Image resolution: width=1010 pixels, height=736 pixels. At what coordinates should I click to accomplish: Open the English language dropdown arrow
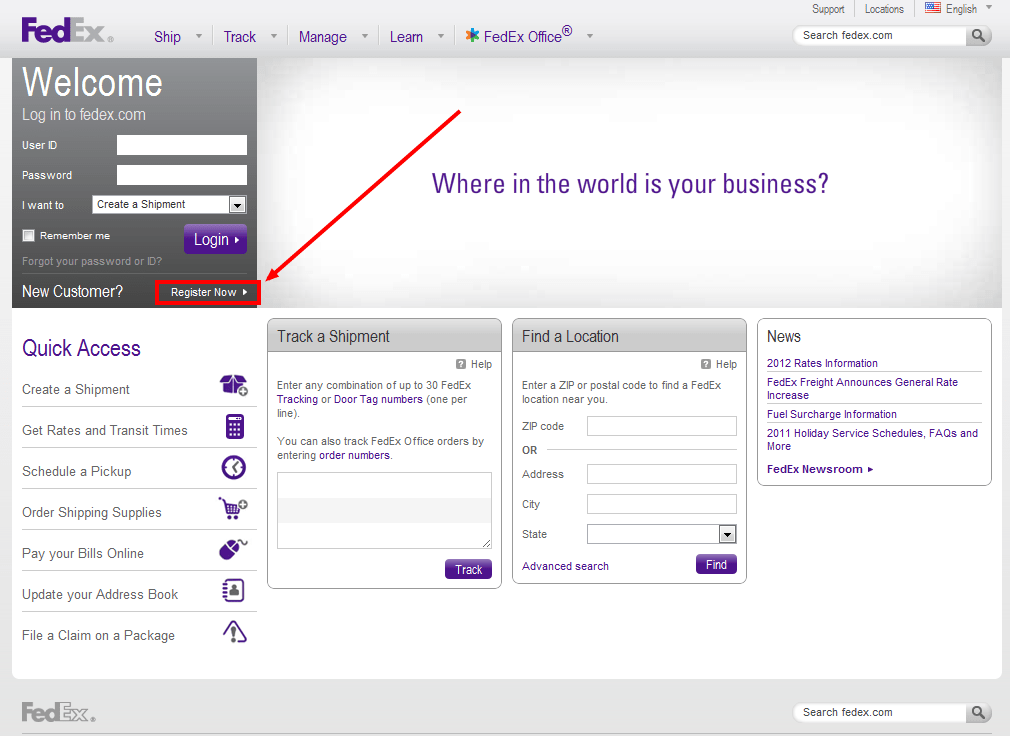pos(989,8)
